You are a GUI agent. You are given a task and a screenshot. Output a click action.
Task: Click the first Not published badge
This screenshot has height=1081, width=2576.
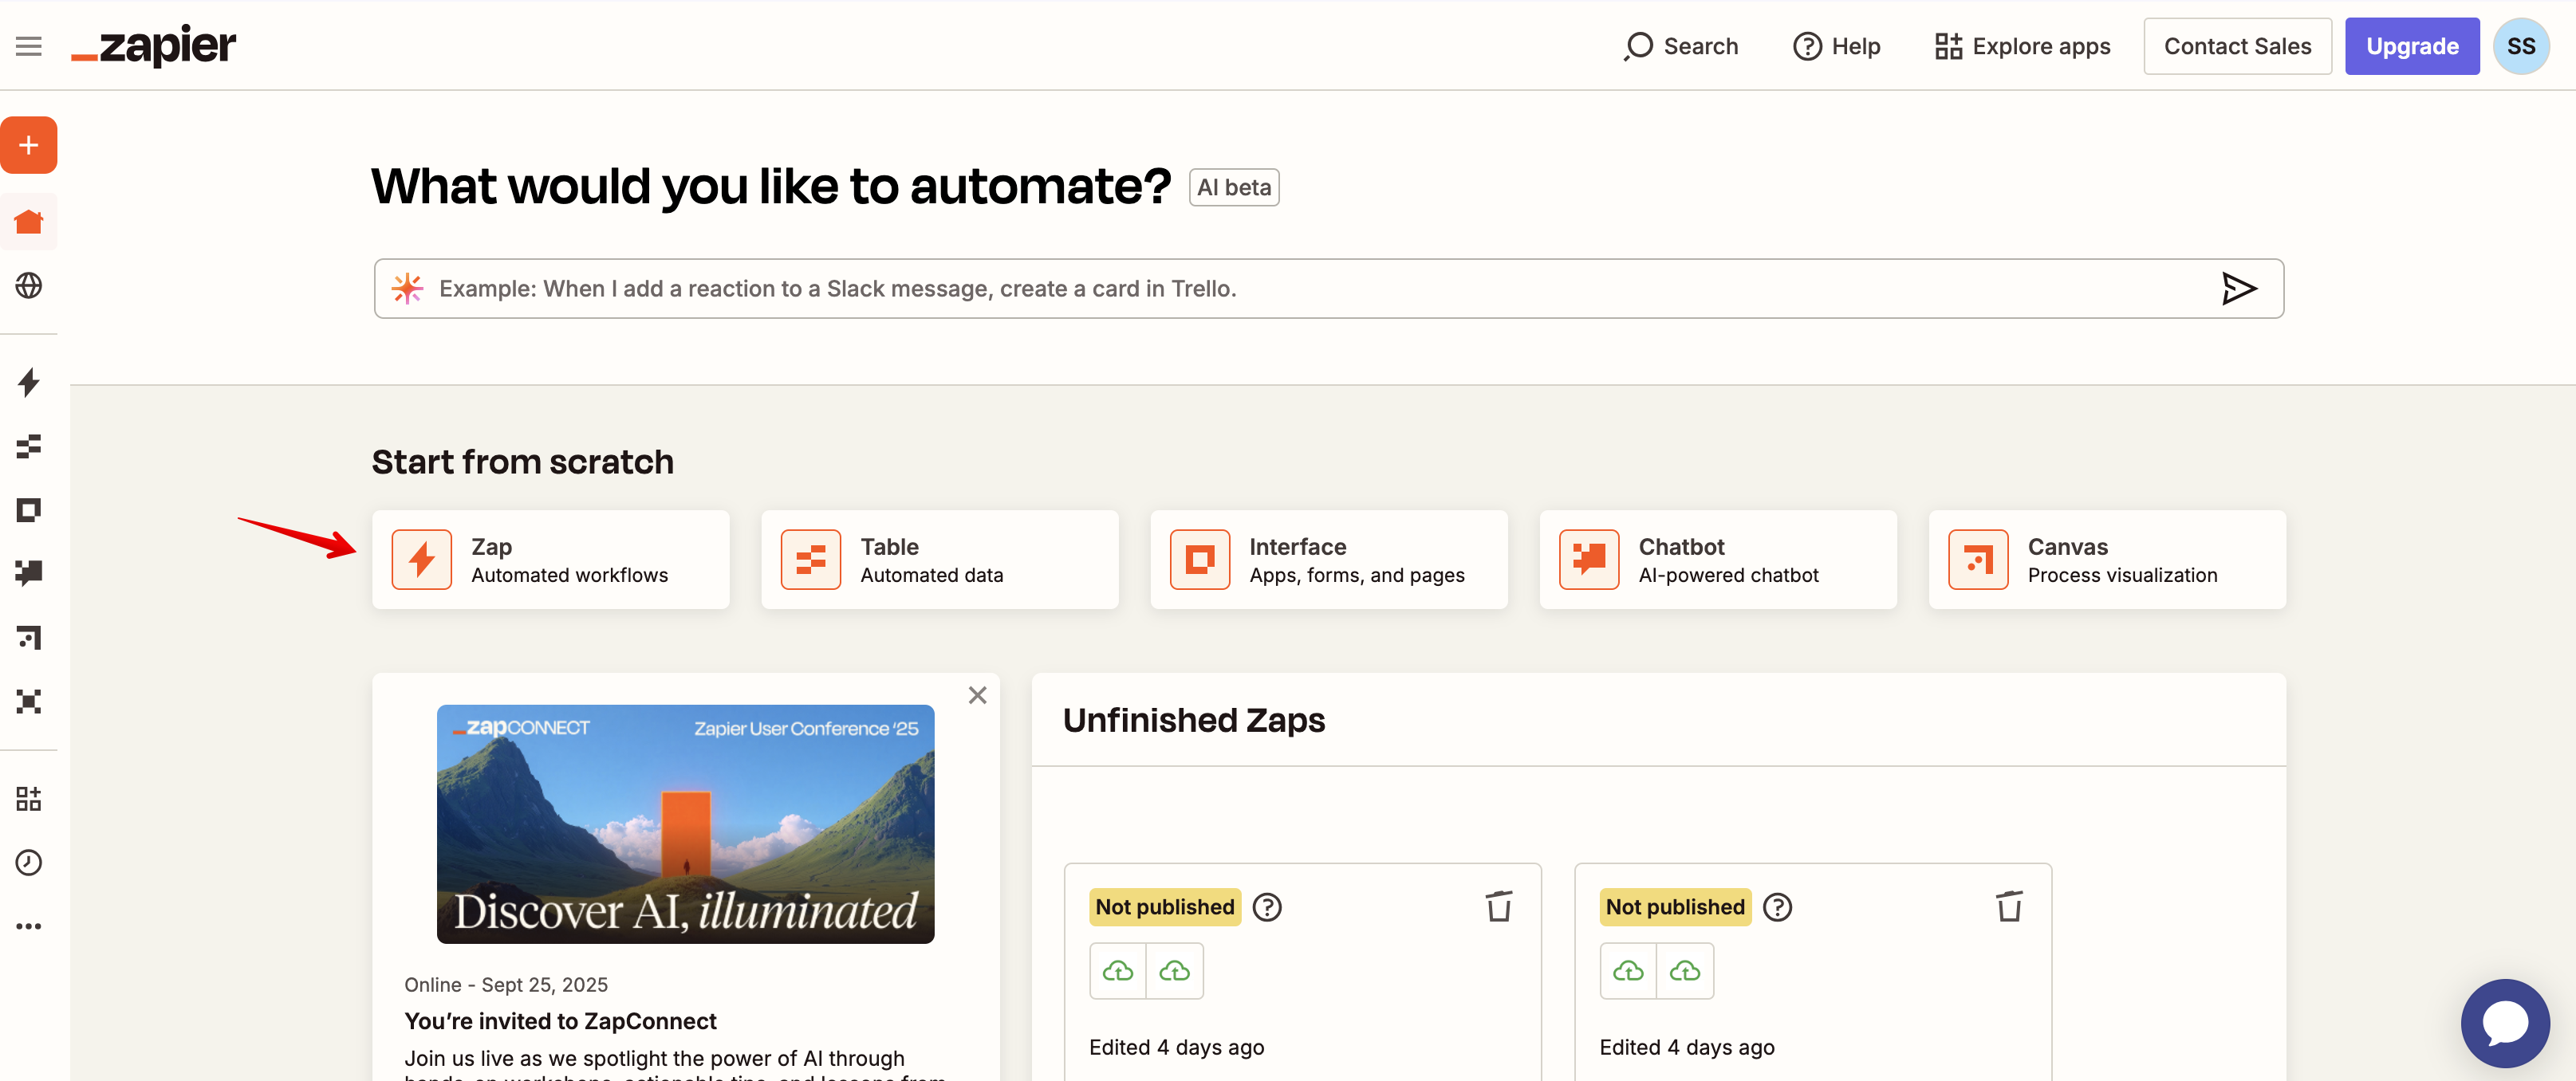tap(1165, 907)
